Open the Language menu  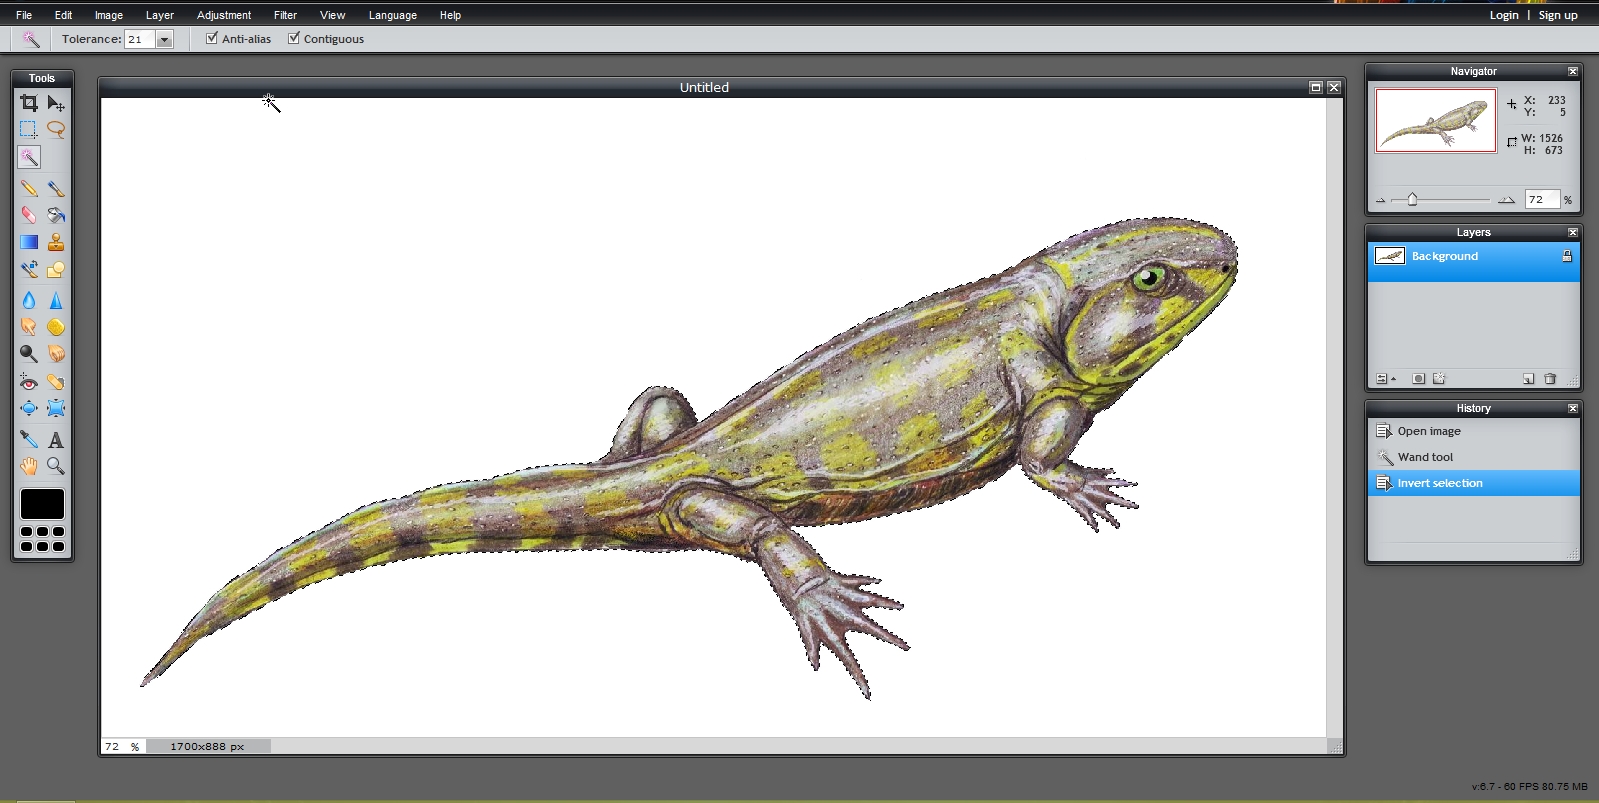click(392, 15)
